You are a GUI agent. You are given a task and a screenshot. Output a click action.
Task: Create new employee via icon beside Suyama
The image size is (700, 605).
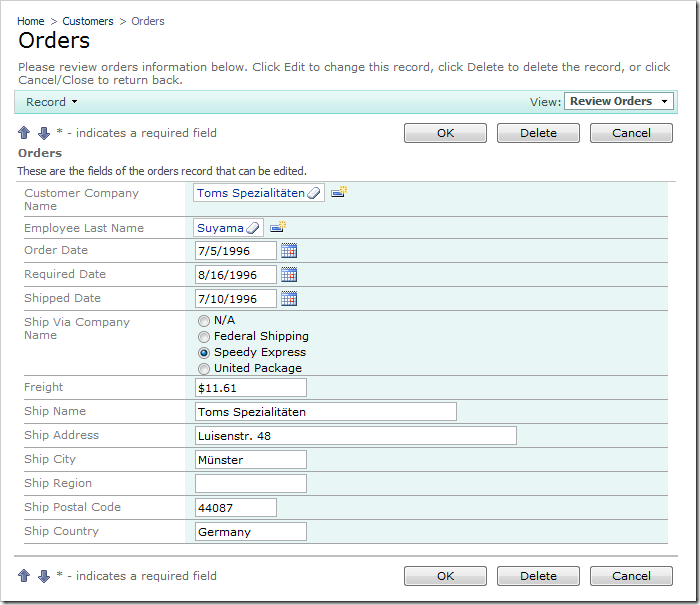(278, 227)
